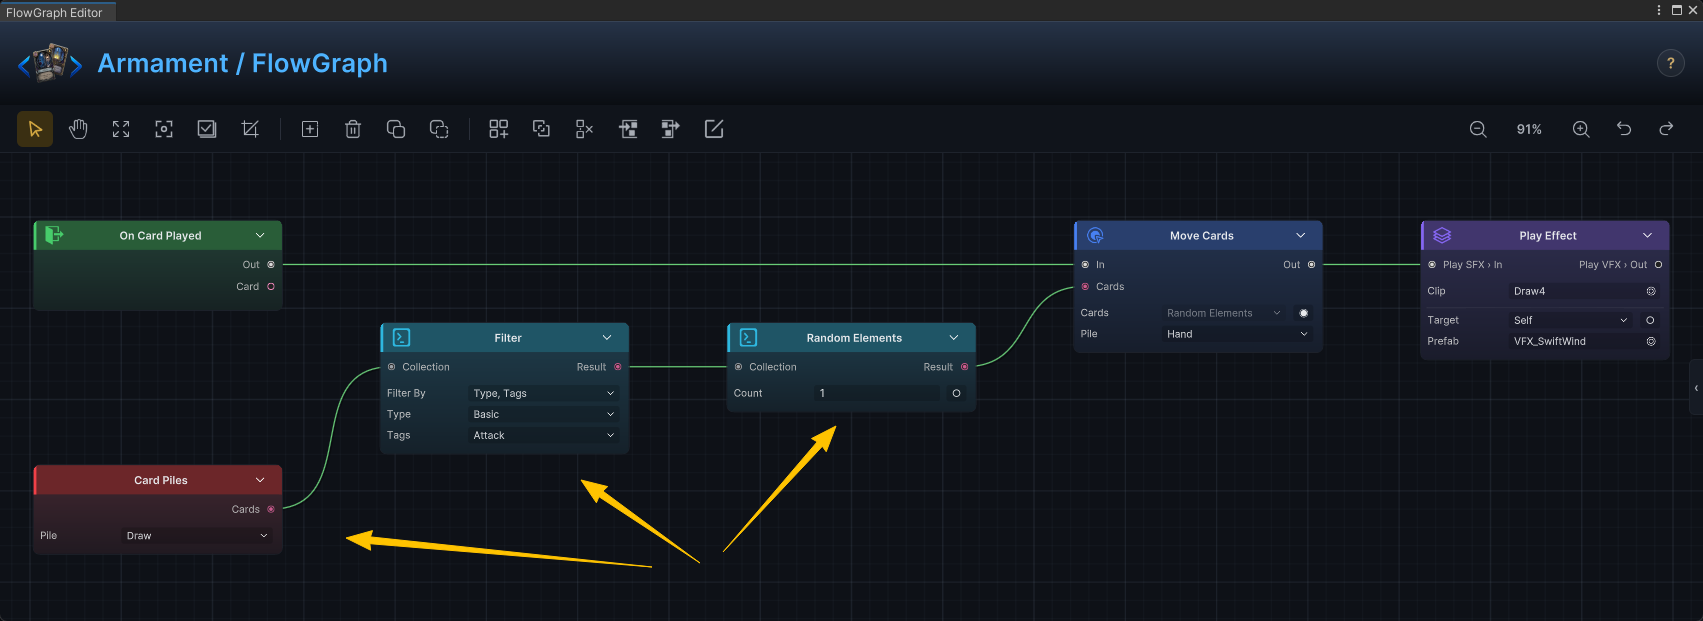Activate the hand pan tool
Screen dimensions: 1703x621
(x=78, y=129)
